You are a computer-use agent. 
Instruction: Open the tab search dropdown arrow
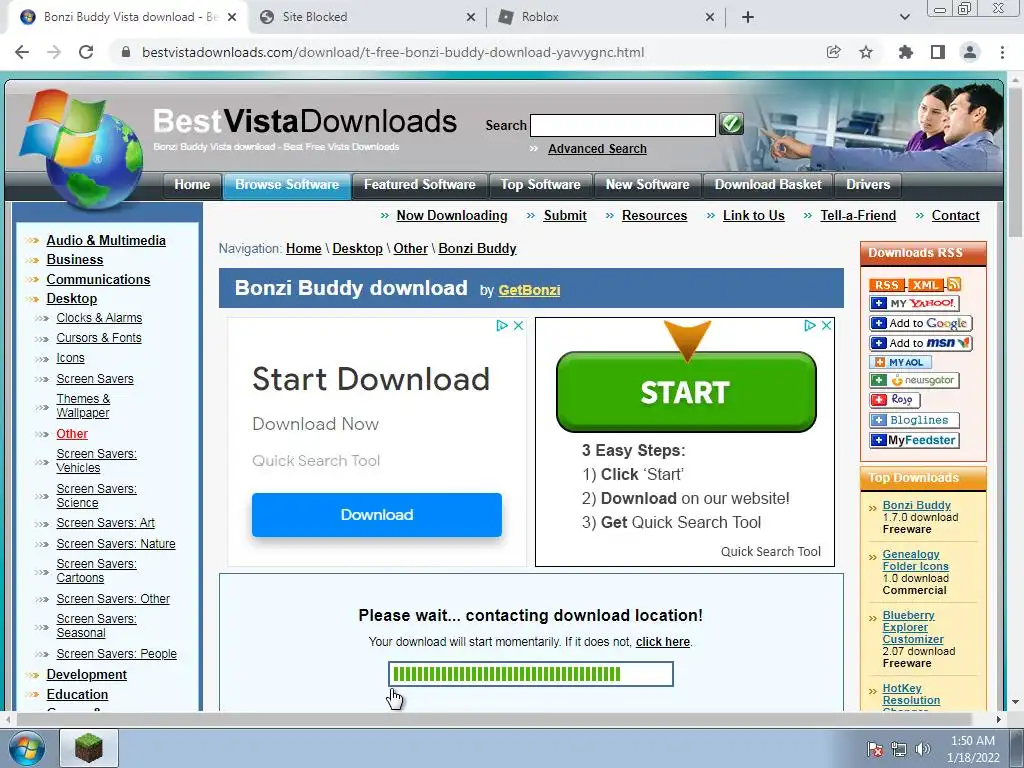point(904,17)
